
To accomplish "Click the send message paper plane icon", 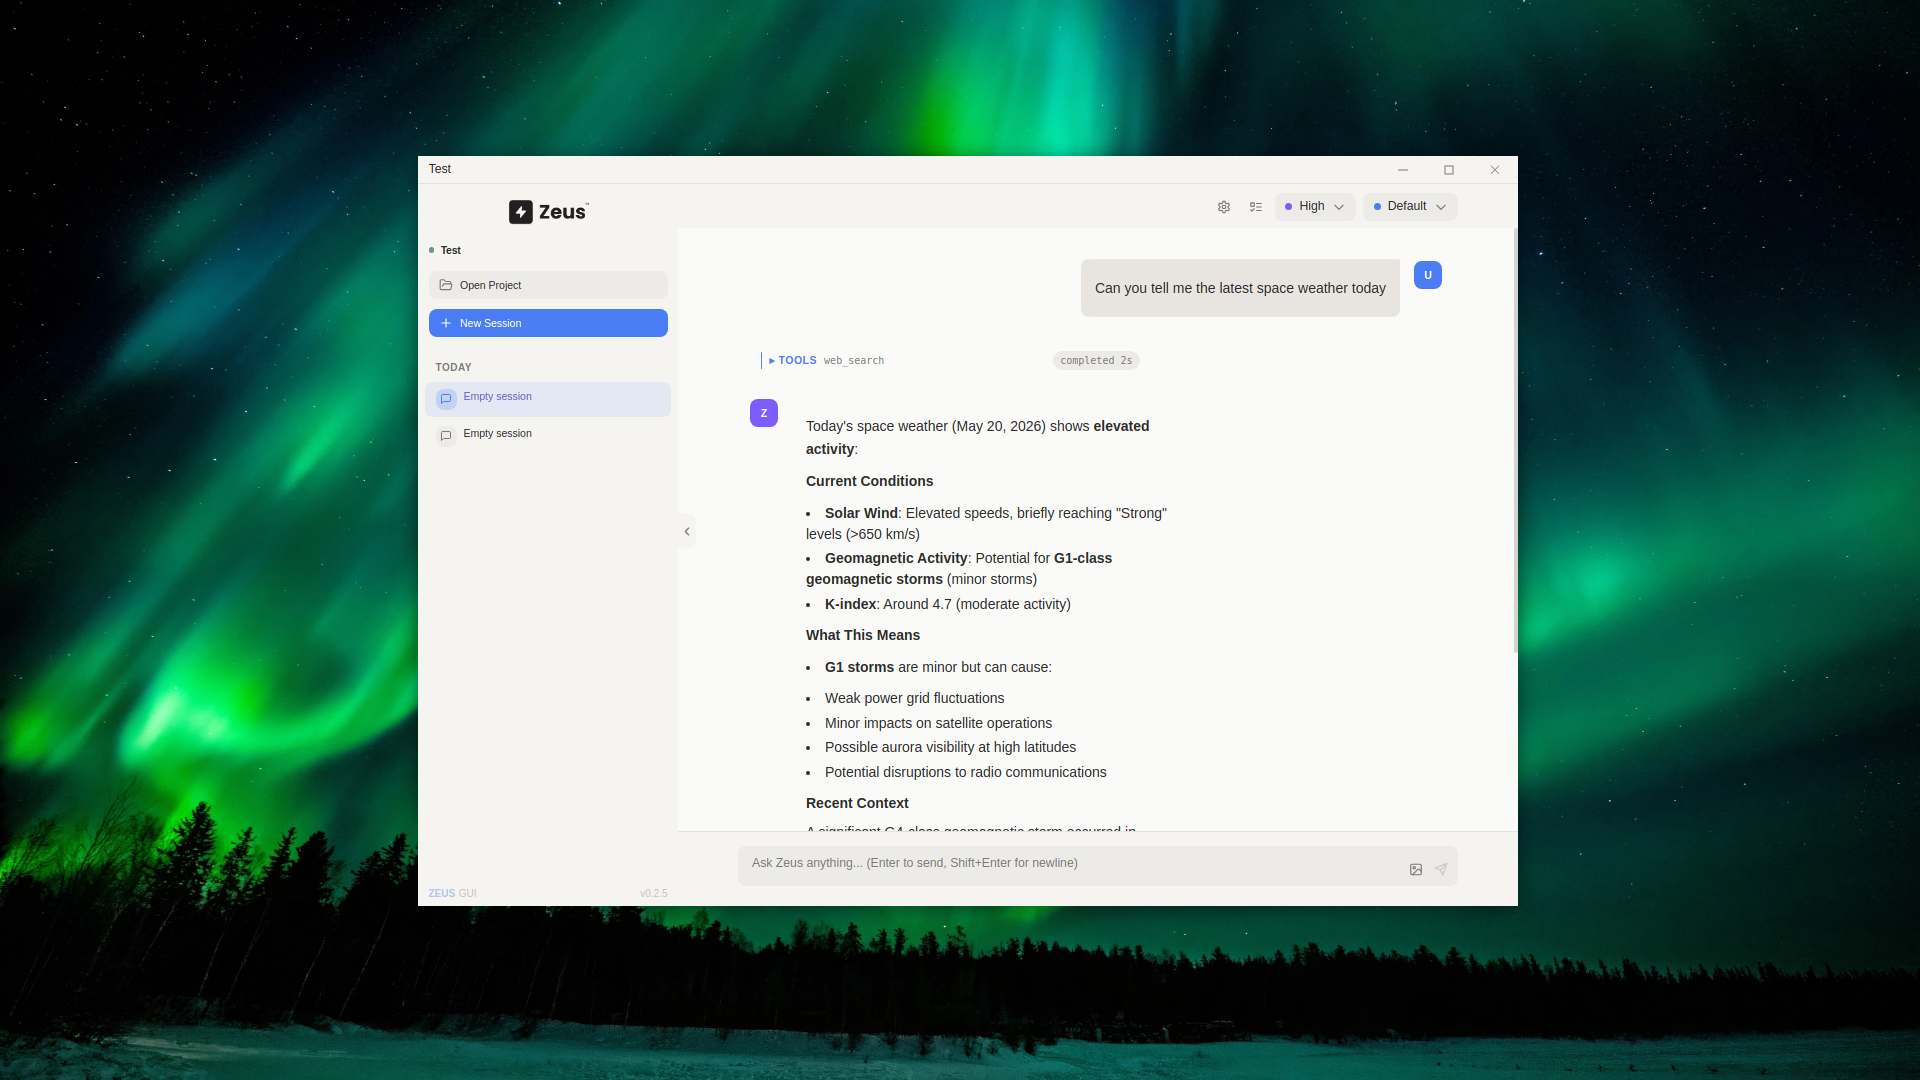I will click(1441, 870).
